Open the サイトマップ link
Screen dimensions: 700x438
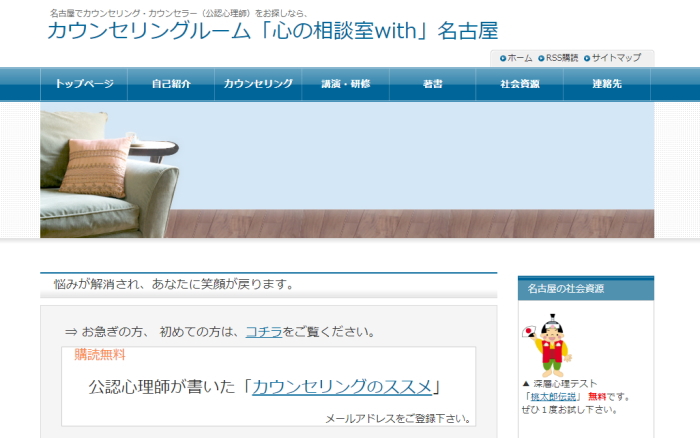pos(616,58)
